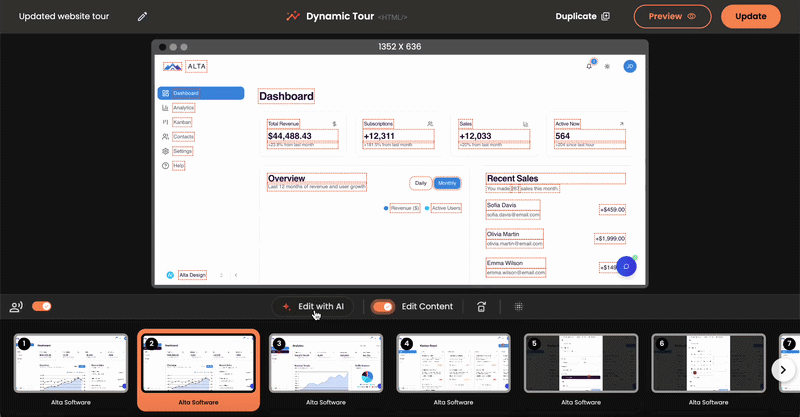
Task: Click the notification bell icon
Action: point(590,66)
